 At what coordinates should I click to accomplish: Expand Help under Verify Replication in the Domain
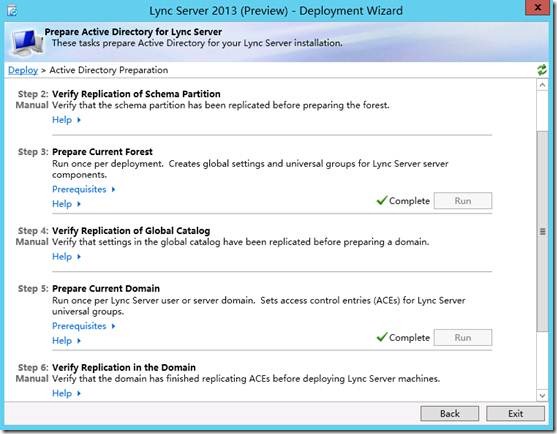tap(66, 393)
